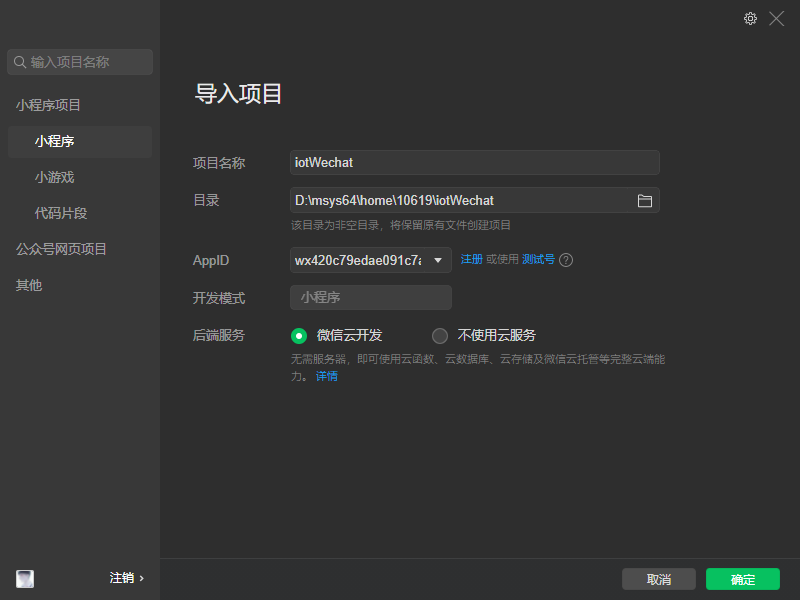Open the 开发模式 dropdown
Screen dimensions: 800x600
click(x=371, y=297)
